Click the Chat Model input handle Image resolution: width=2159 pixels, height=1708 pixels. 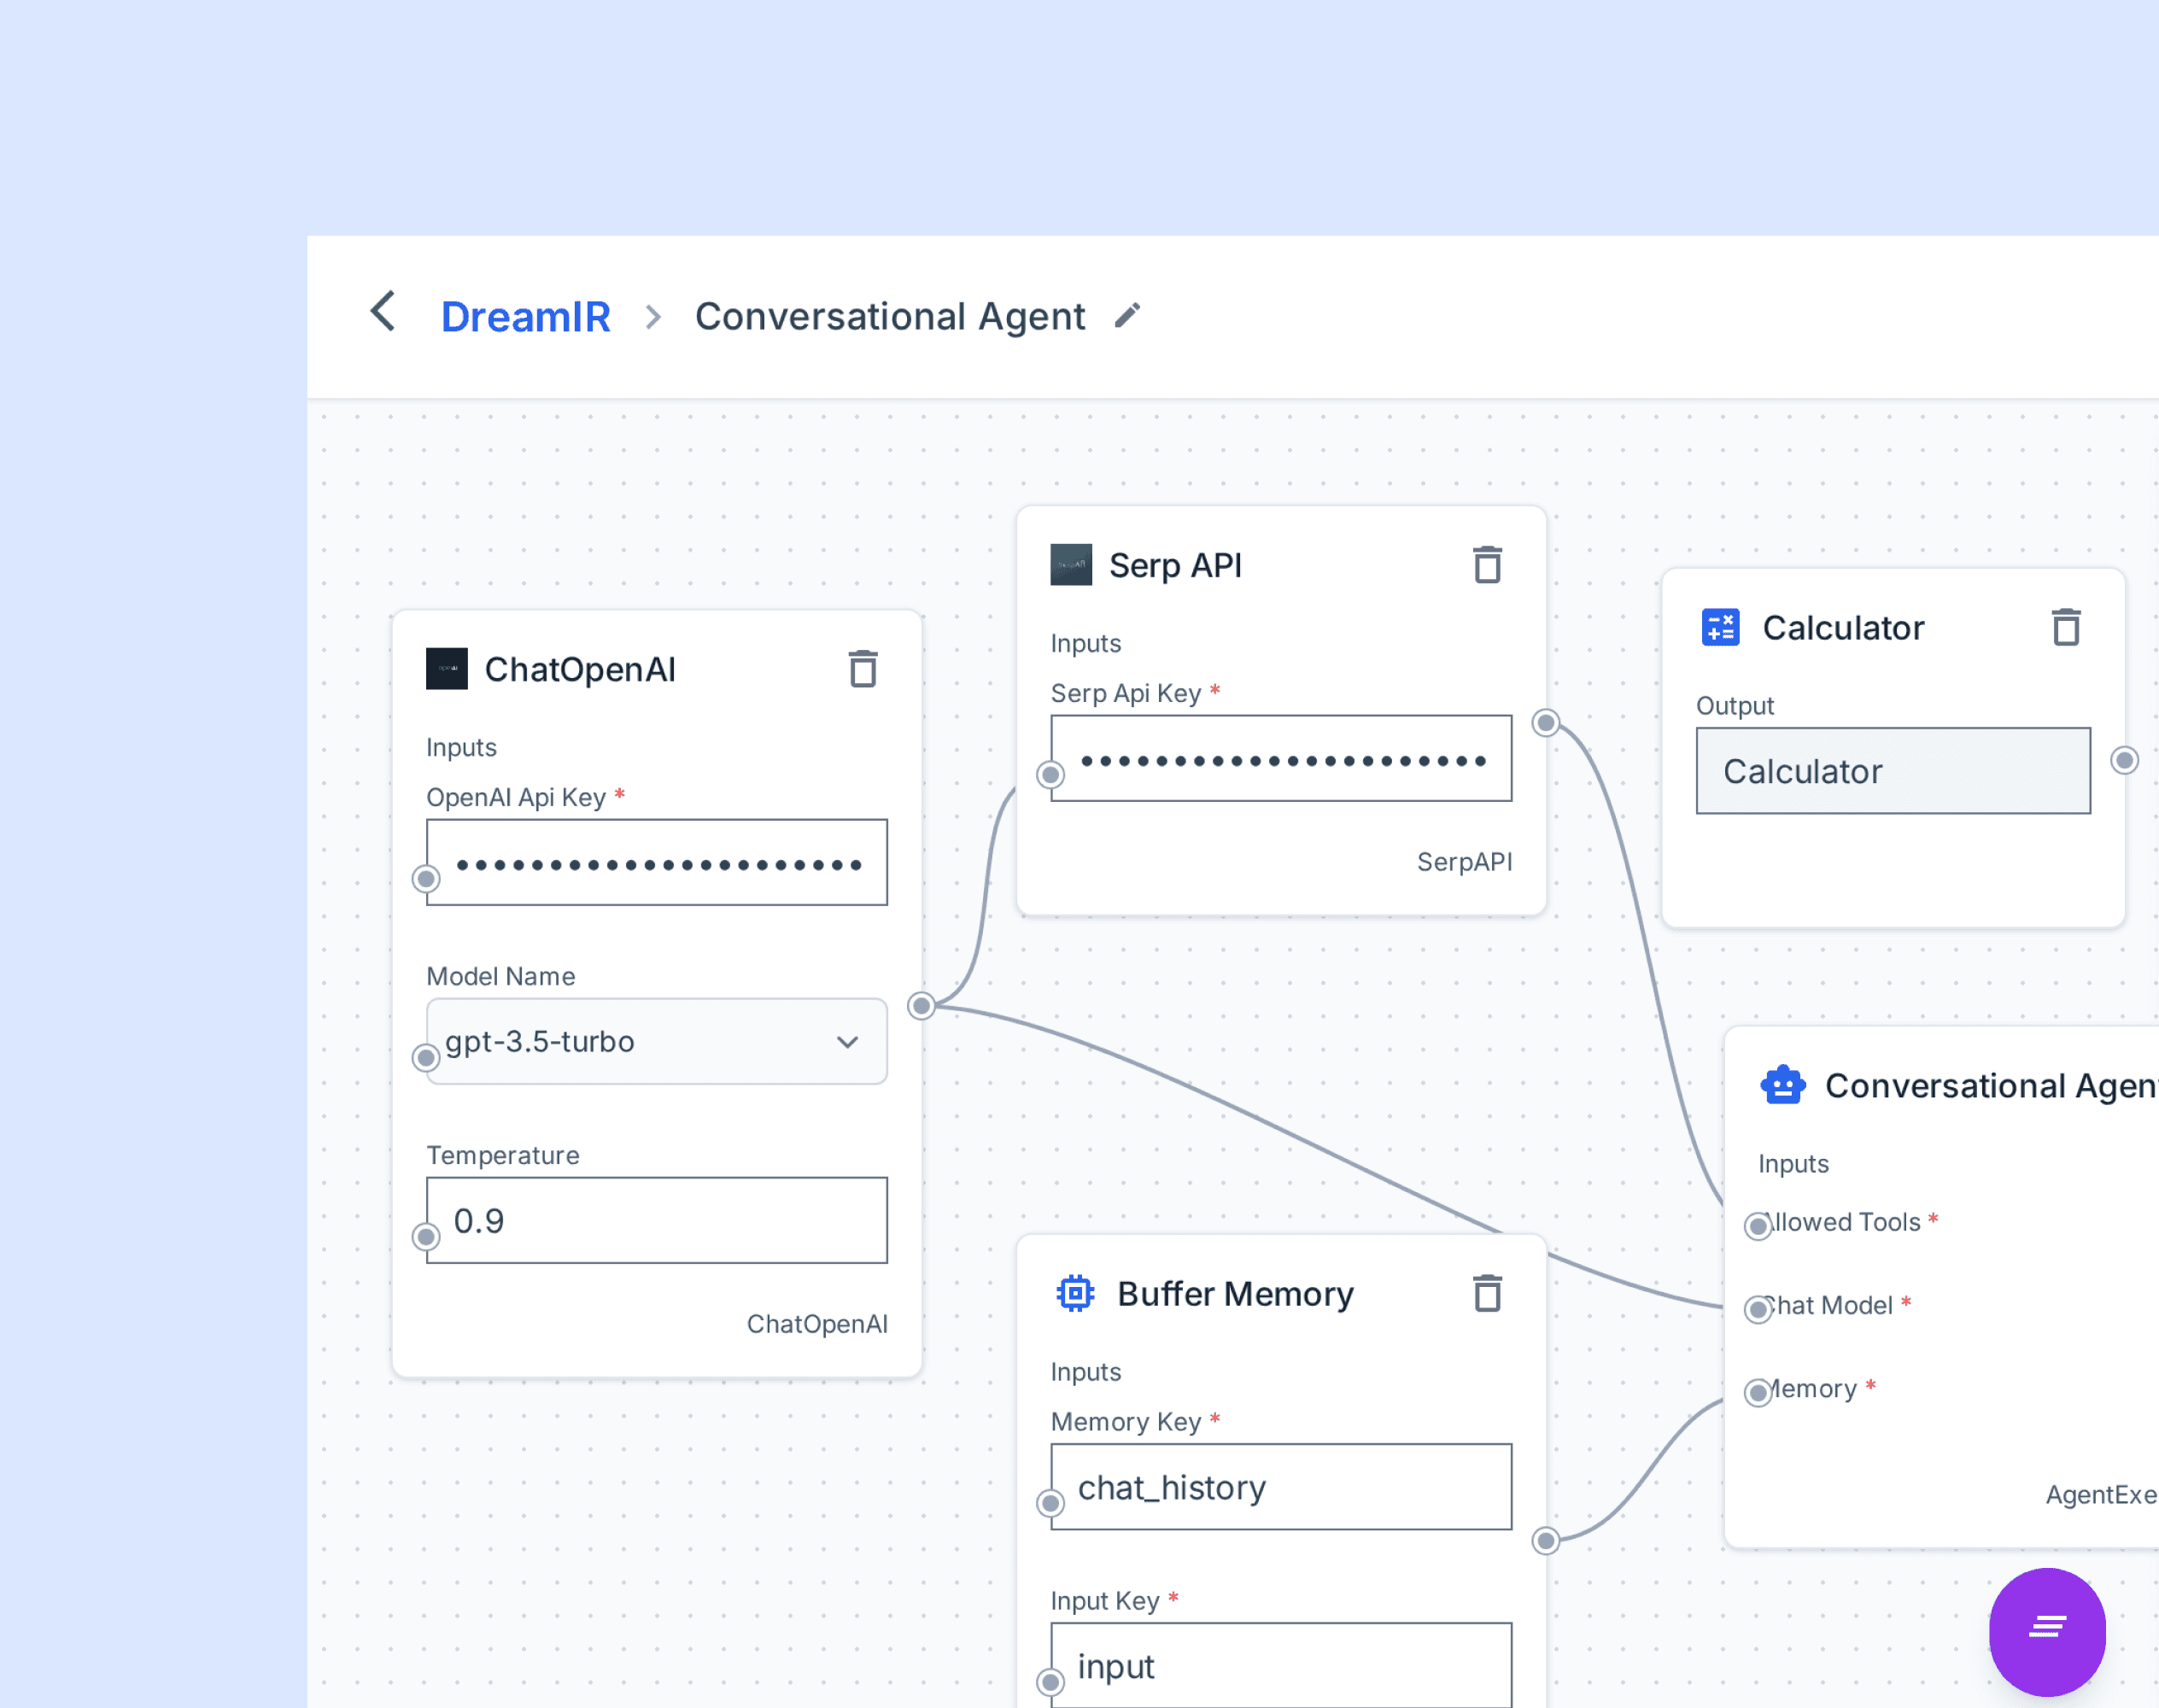[1758, 1309]
